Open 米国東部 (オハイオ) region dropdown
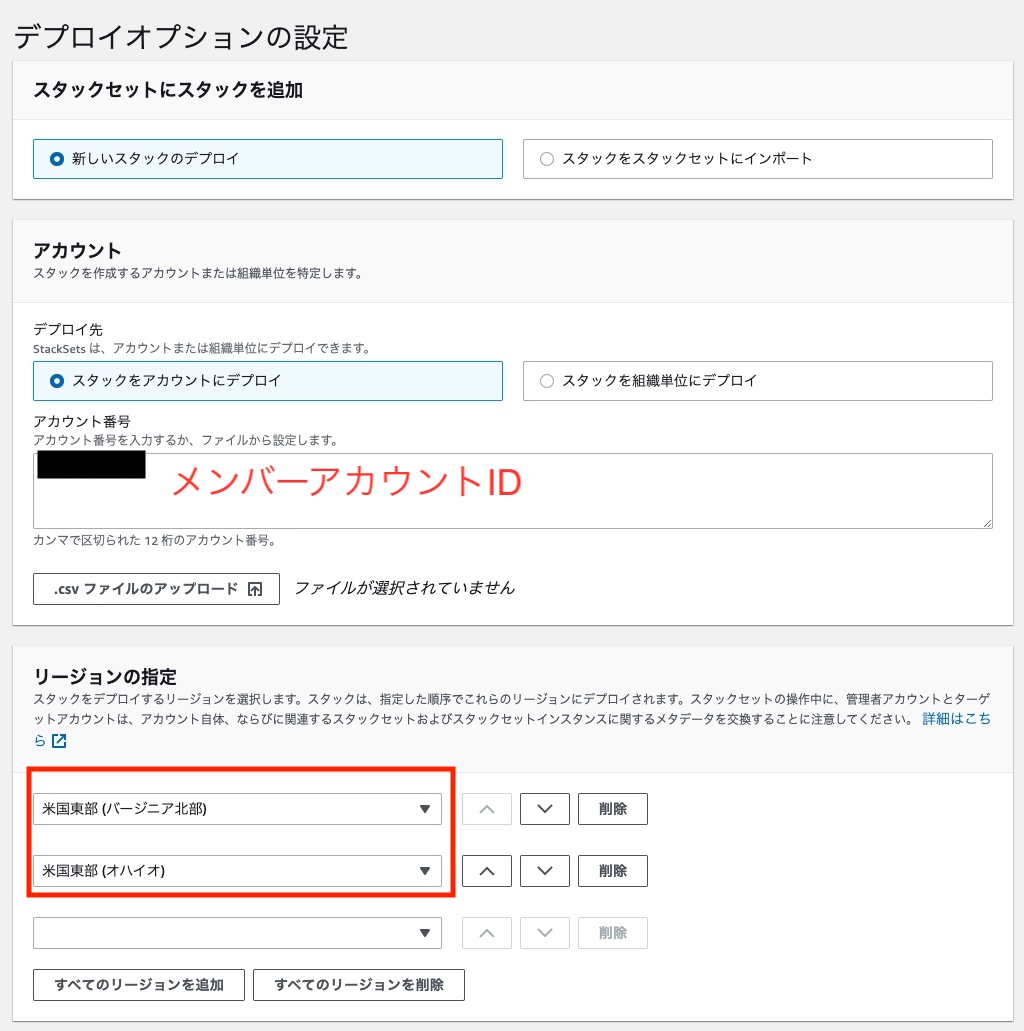The width and height of the screenshot is (1024, 1031). tap(237, 871)
